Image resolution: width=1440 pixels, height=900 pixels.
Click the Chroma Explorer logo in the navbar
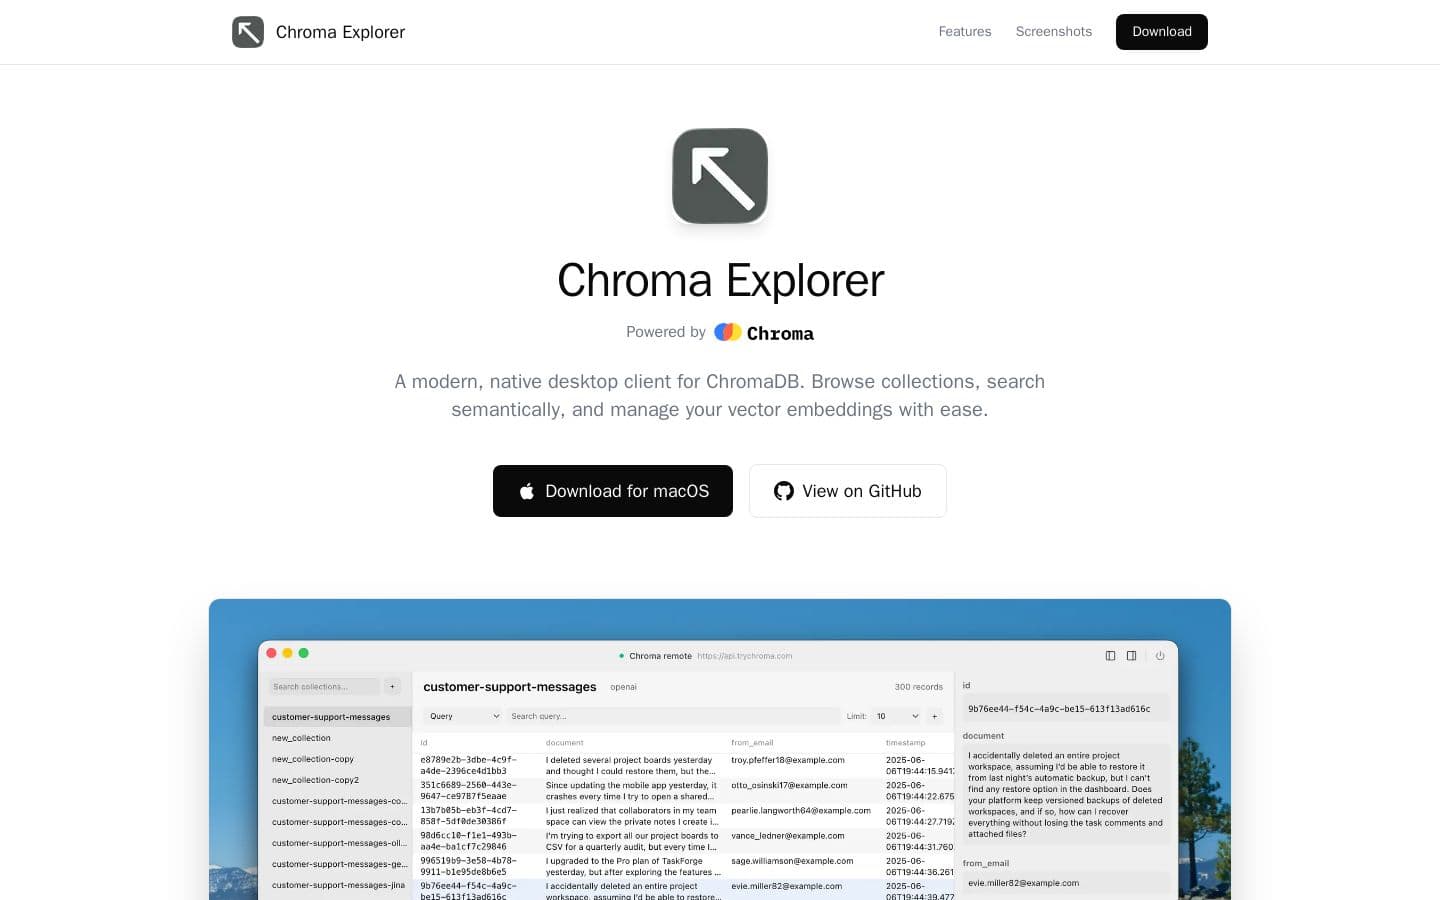[318, 31]
